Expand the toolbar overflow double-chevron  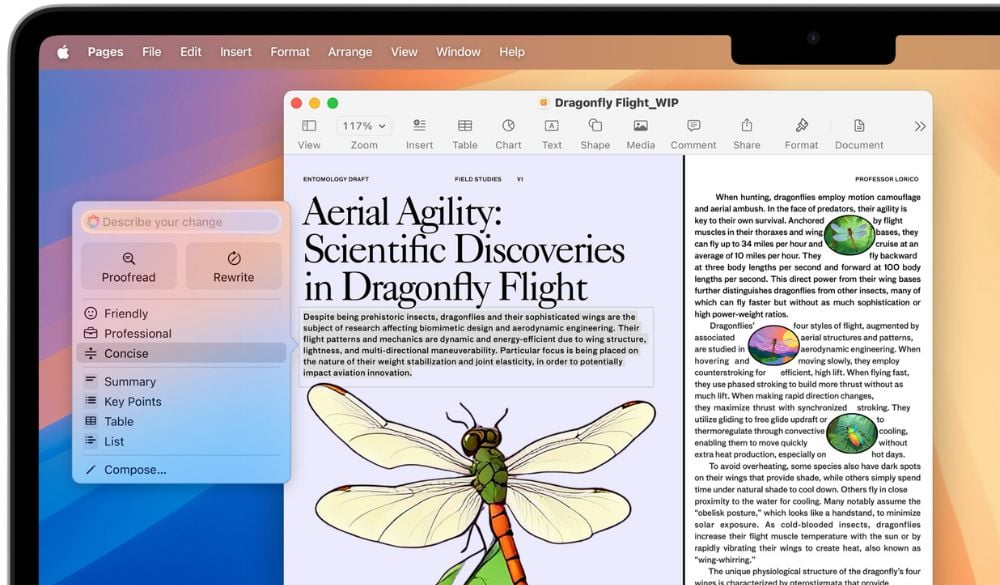pos(919,126)
